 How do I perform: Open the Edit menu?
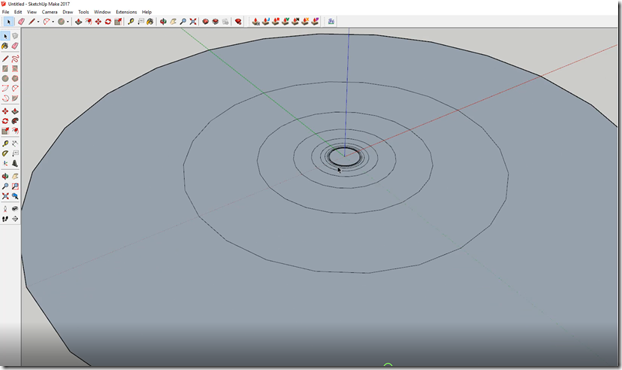pos(18,12)
